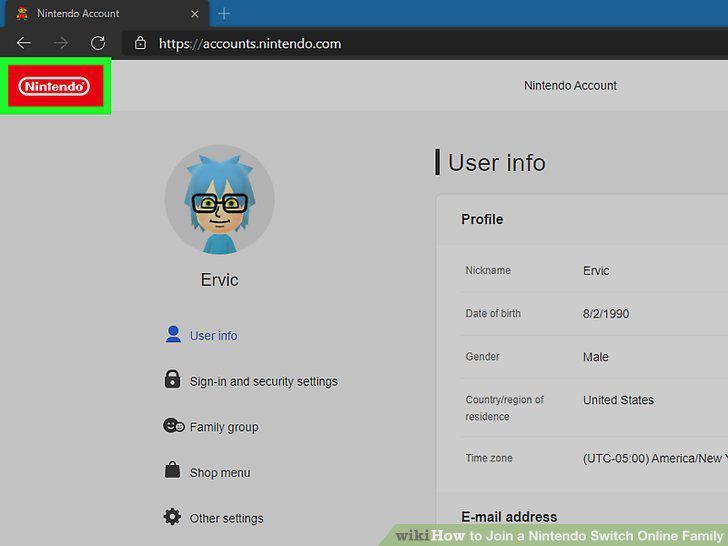Click the Time zone label
Viewport: 728px width, 546px height.
(x=489, y=458)
